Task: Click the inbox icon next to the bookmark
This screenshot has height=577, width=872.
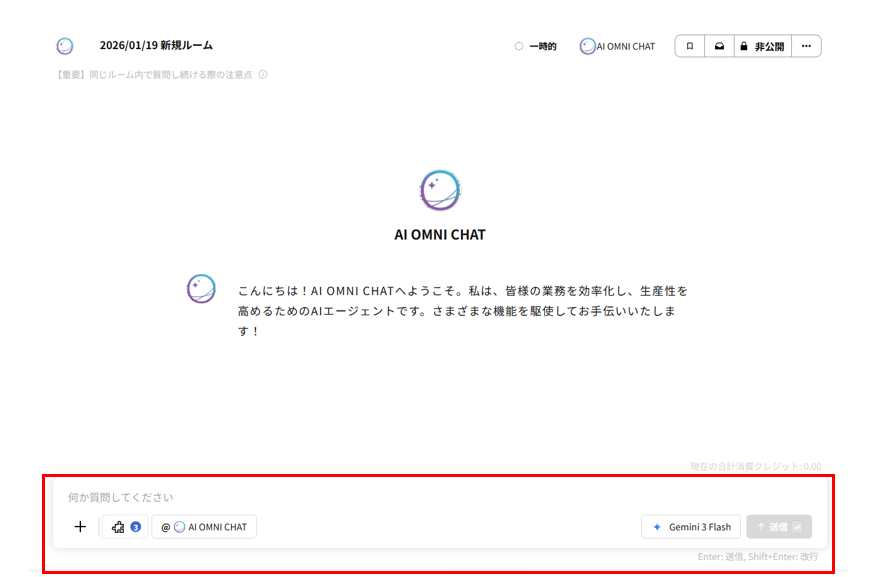Action: click(x=719, y=45)
